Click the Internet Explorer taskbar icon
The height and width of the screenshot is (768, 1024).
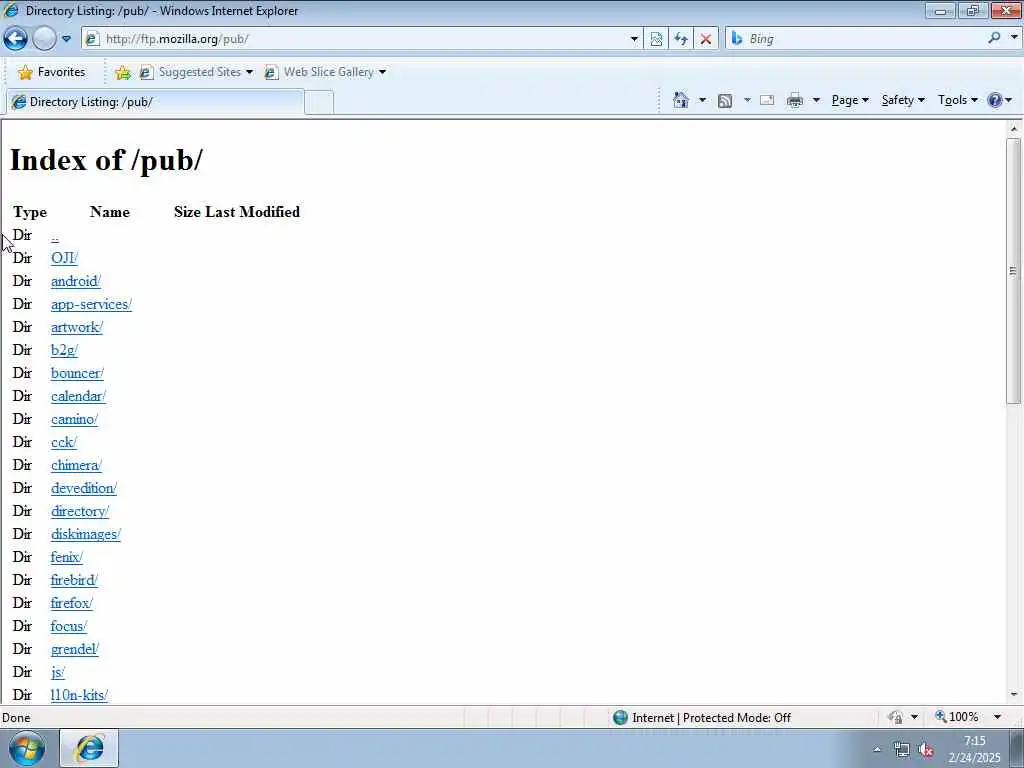point(89,748)
